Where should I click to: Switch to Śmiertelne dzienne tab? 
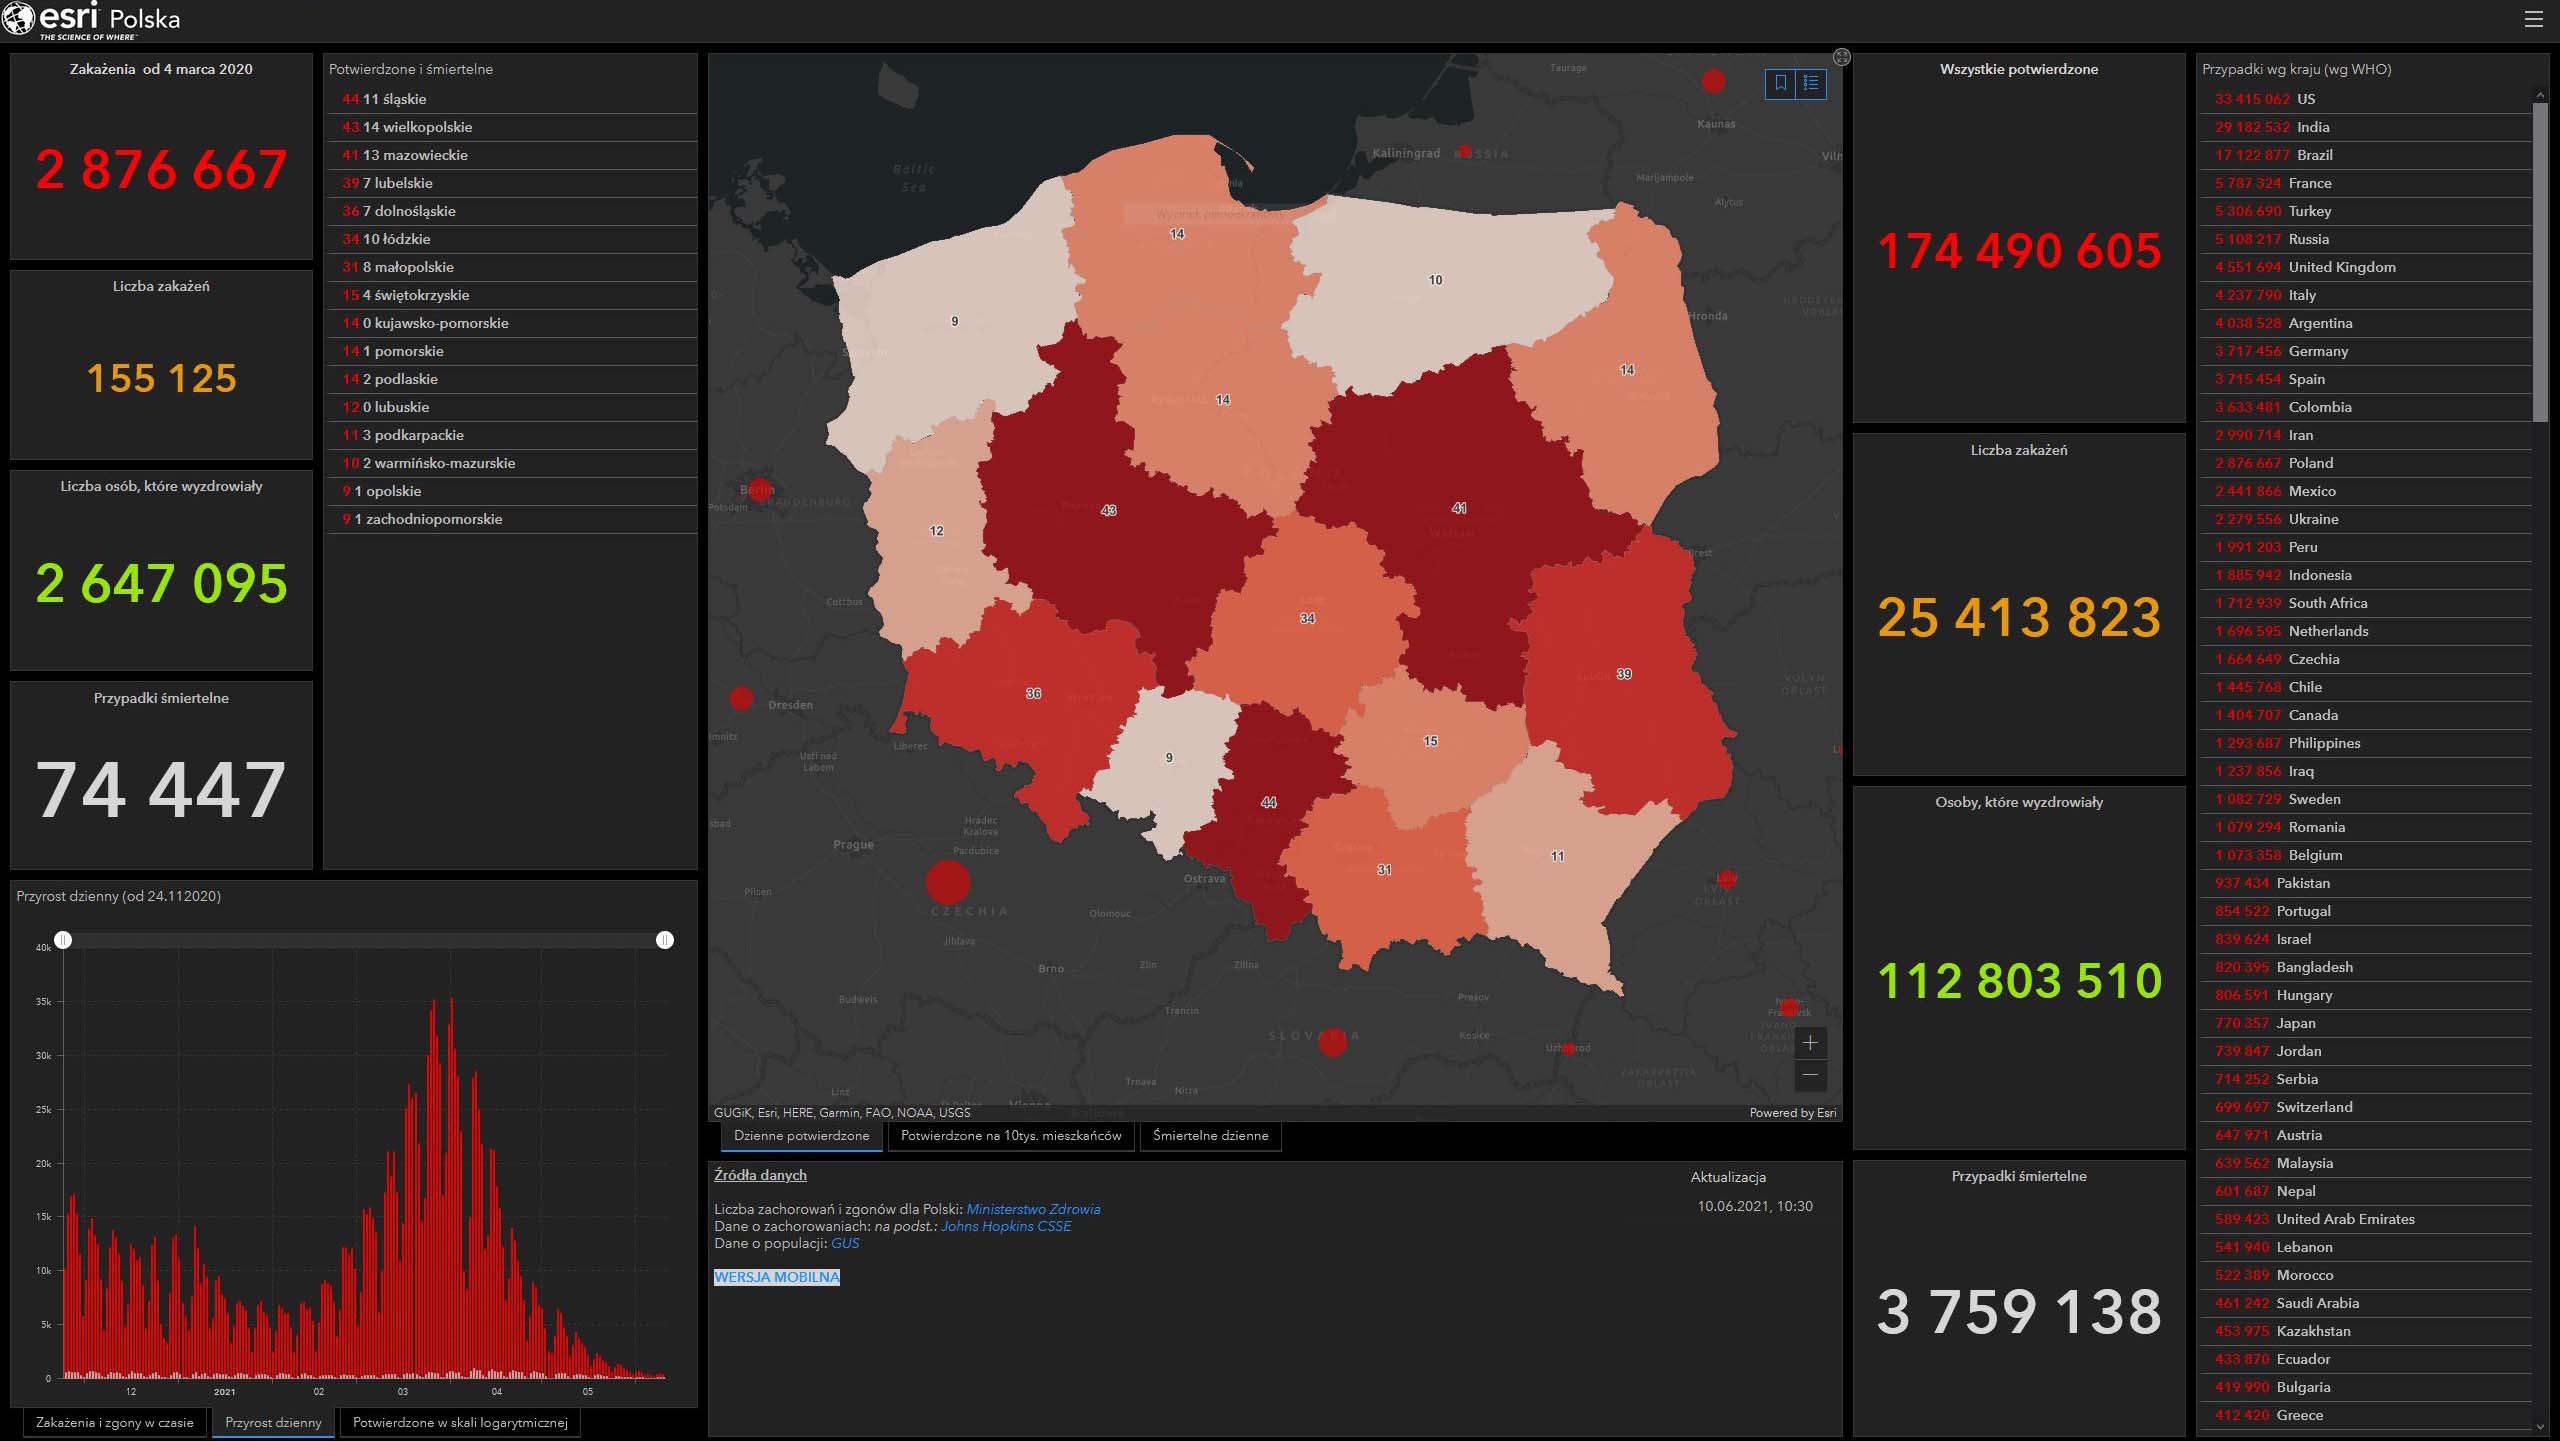point(1210,1136)
